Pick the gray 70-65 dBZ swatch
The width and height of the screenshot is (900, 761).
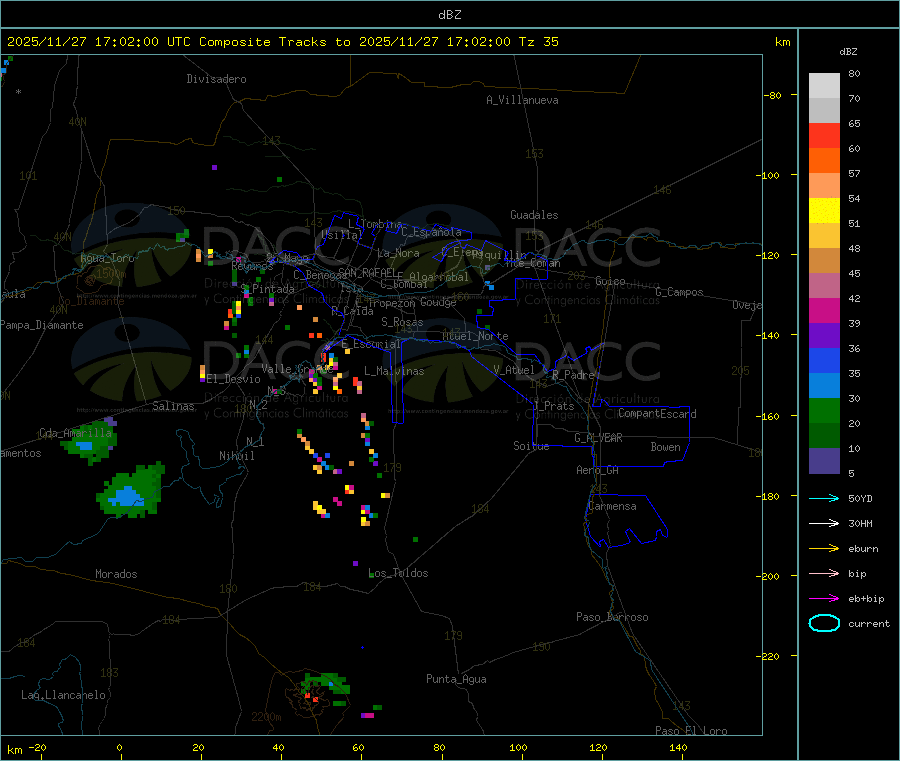tap(824, 111)
